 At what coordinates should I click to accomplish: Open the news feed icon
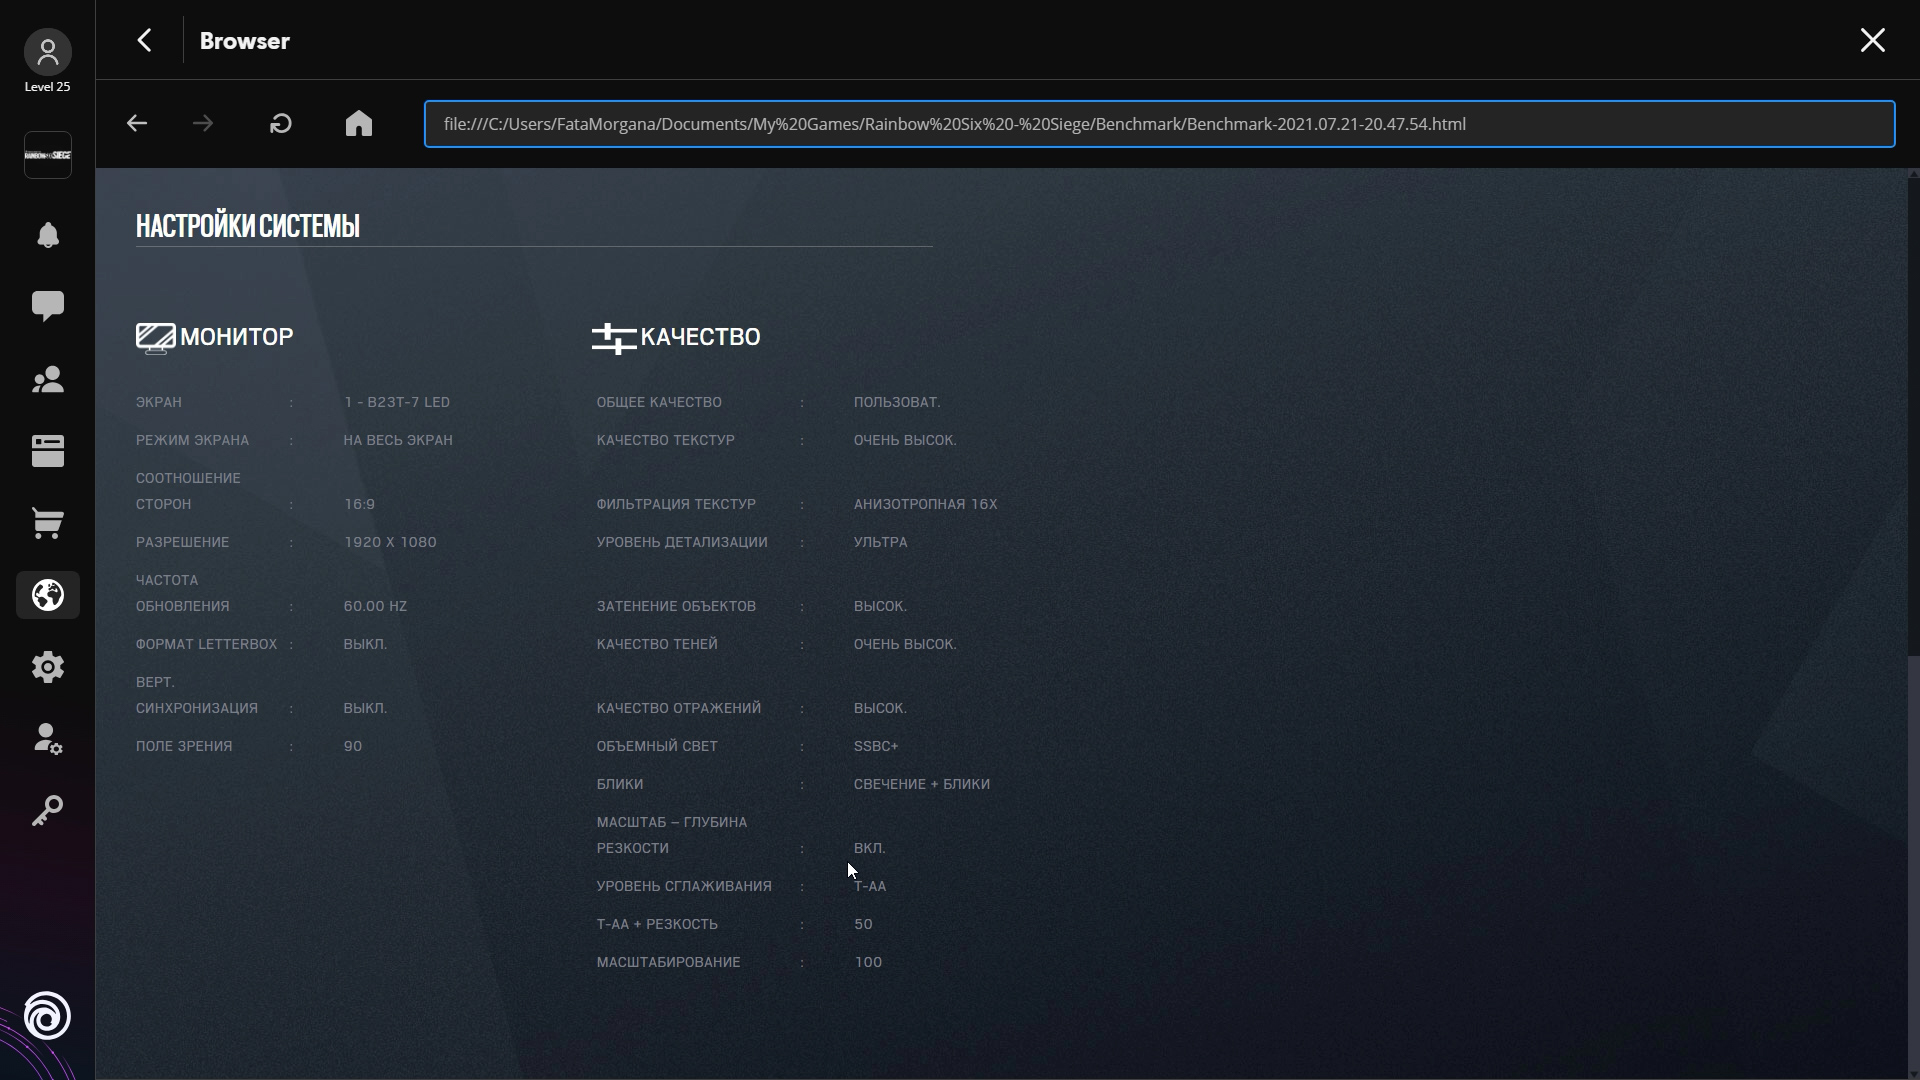click(x=47, y=451)
